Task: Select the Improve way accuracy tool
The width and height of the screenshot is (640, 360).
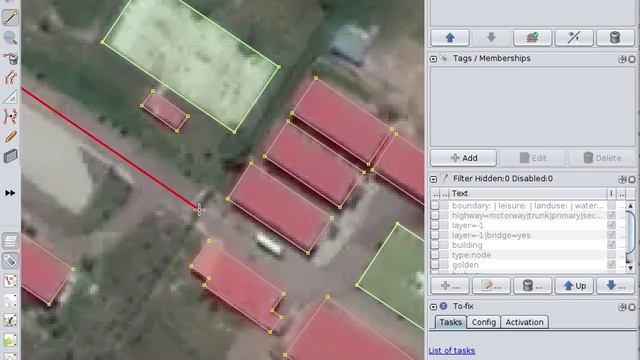Action: pyautogui.click(x=10, y=77)
